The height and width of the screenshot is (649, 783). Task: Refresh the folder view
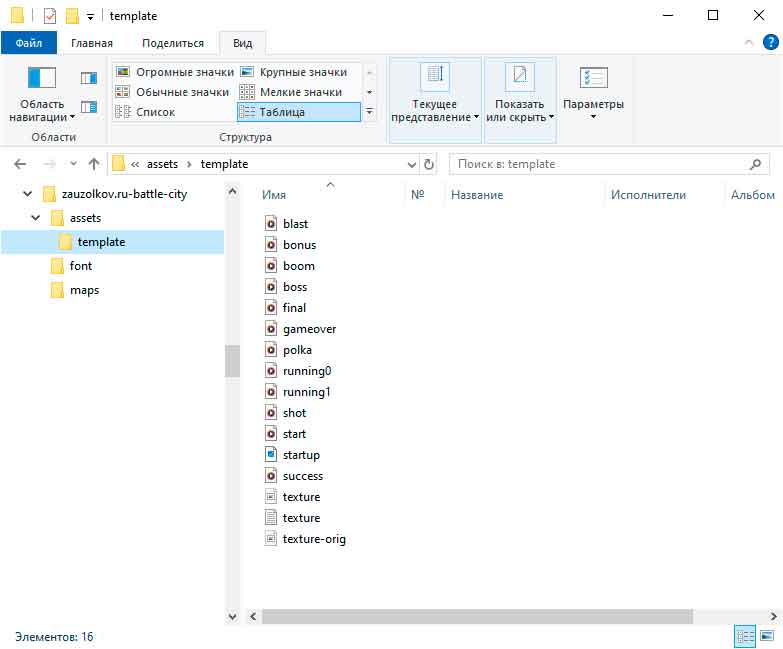pos(428,164)
